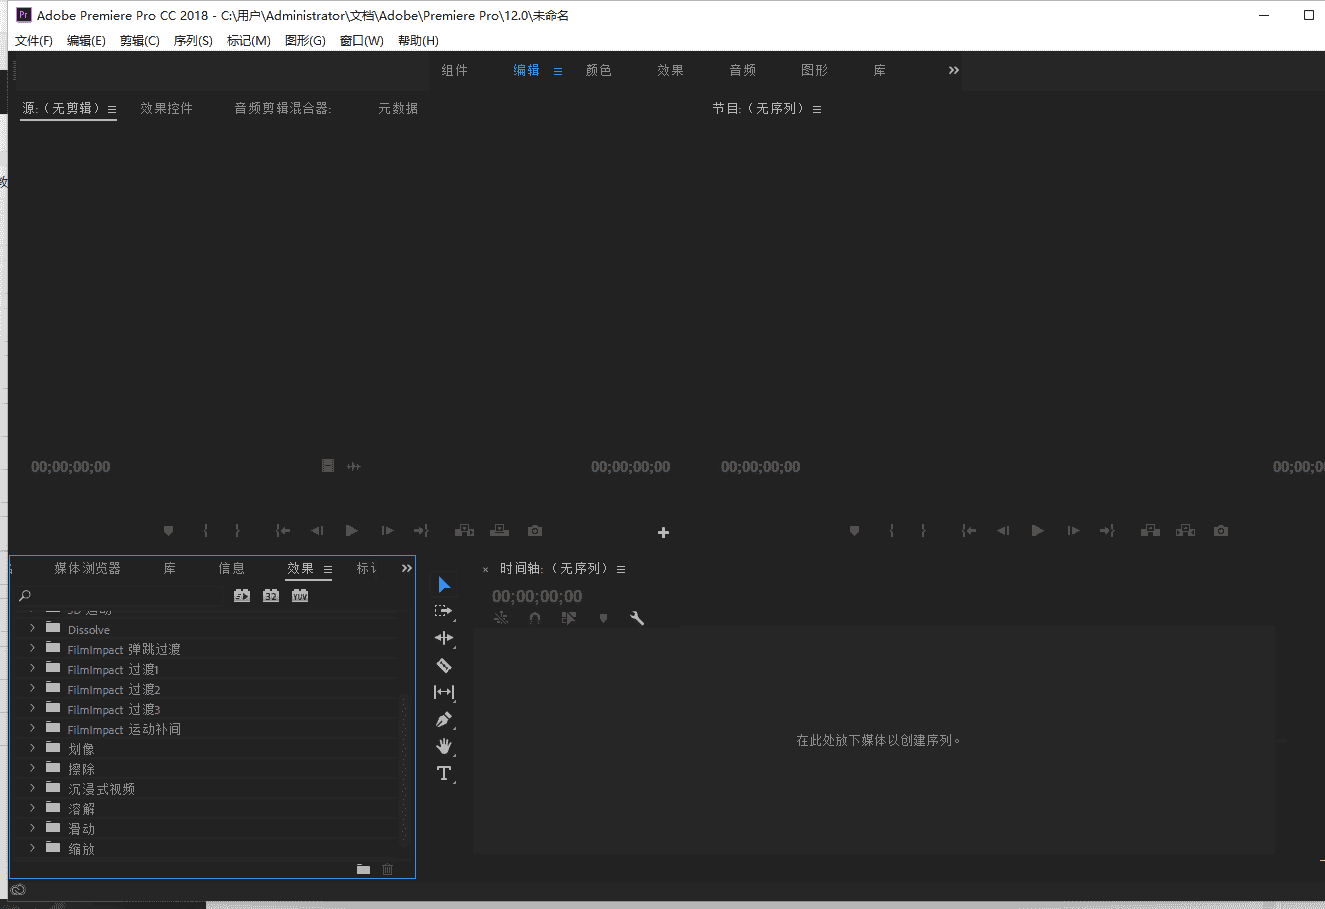The width and height of the screenshot is (1325, 909).
Task: Select the Slip tool below the Razor
Action: pos(444,692)
